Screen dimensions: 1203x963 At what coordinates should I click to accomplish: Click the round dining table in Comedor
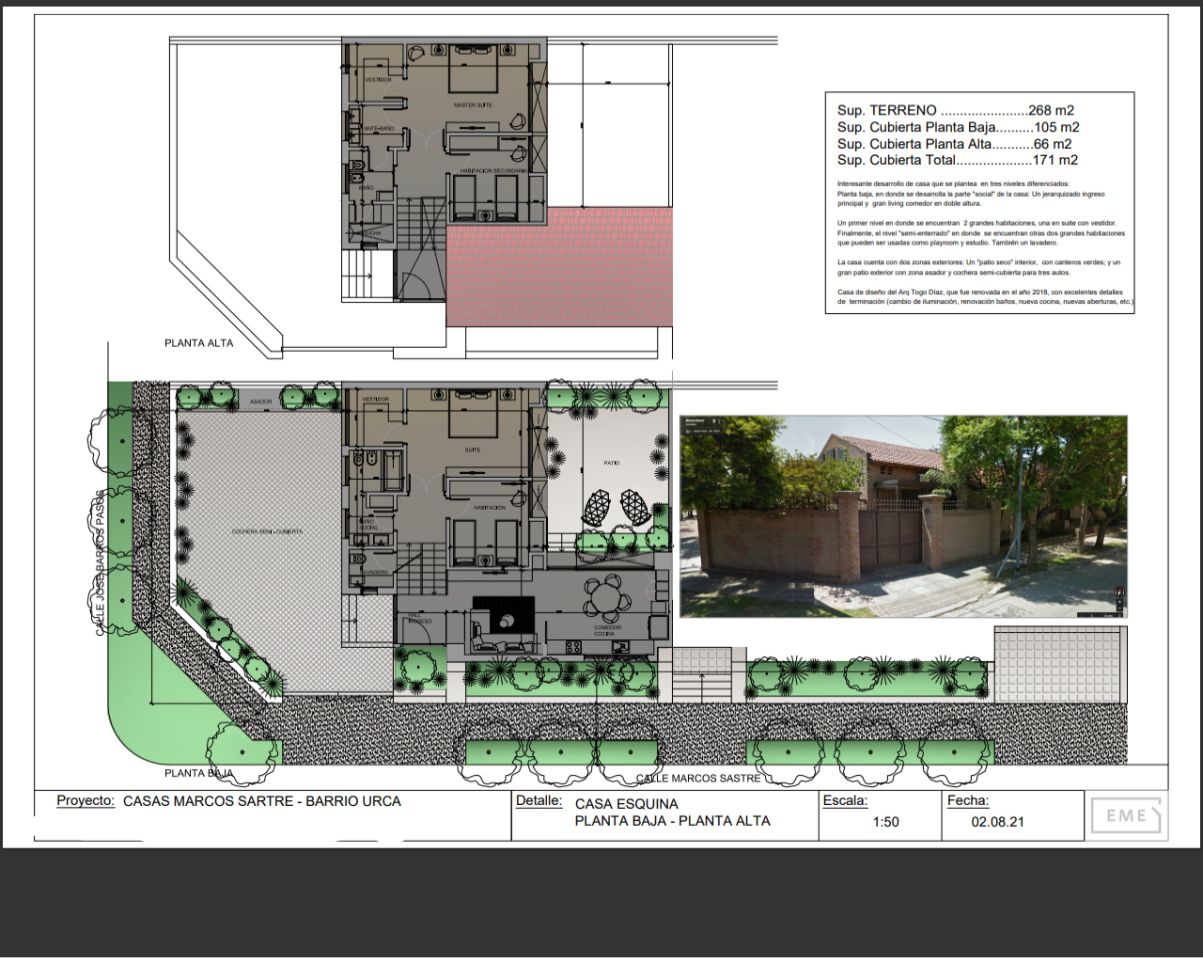pos(608,600)
